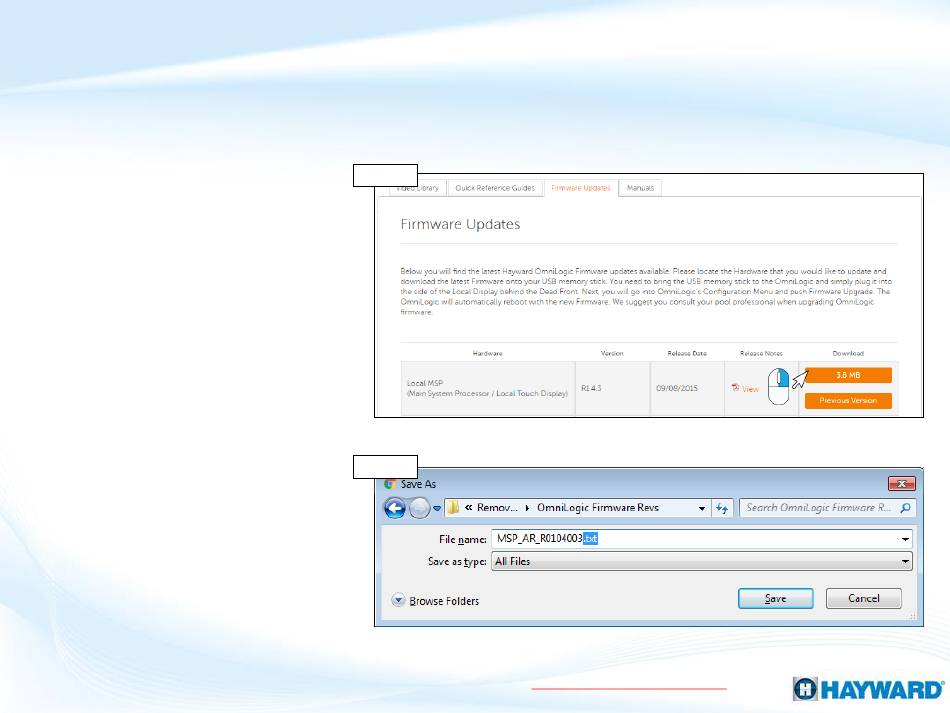Click the Local MSP hardware cell
Image resolution: width=950 pixels, height=713 pixels.
488,388
